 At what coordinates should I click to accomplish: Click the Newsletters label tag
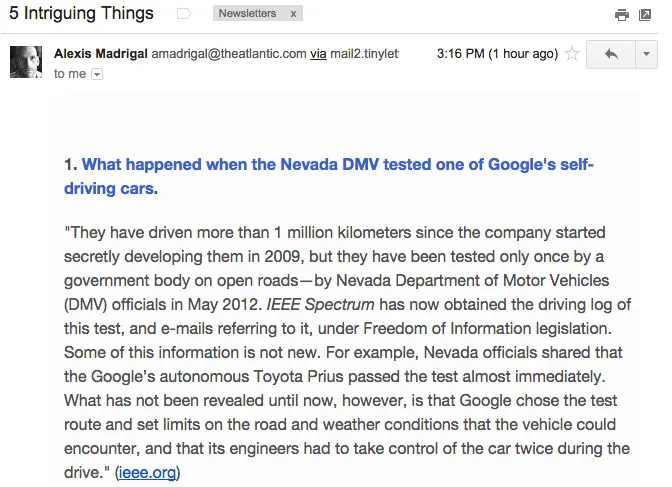pyautogui.click(x=248, y=14)
